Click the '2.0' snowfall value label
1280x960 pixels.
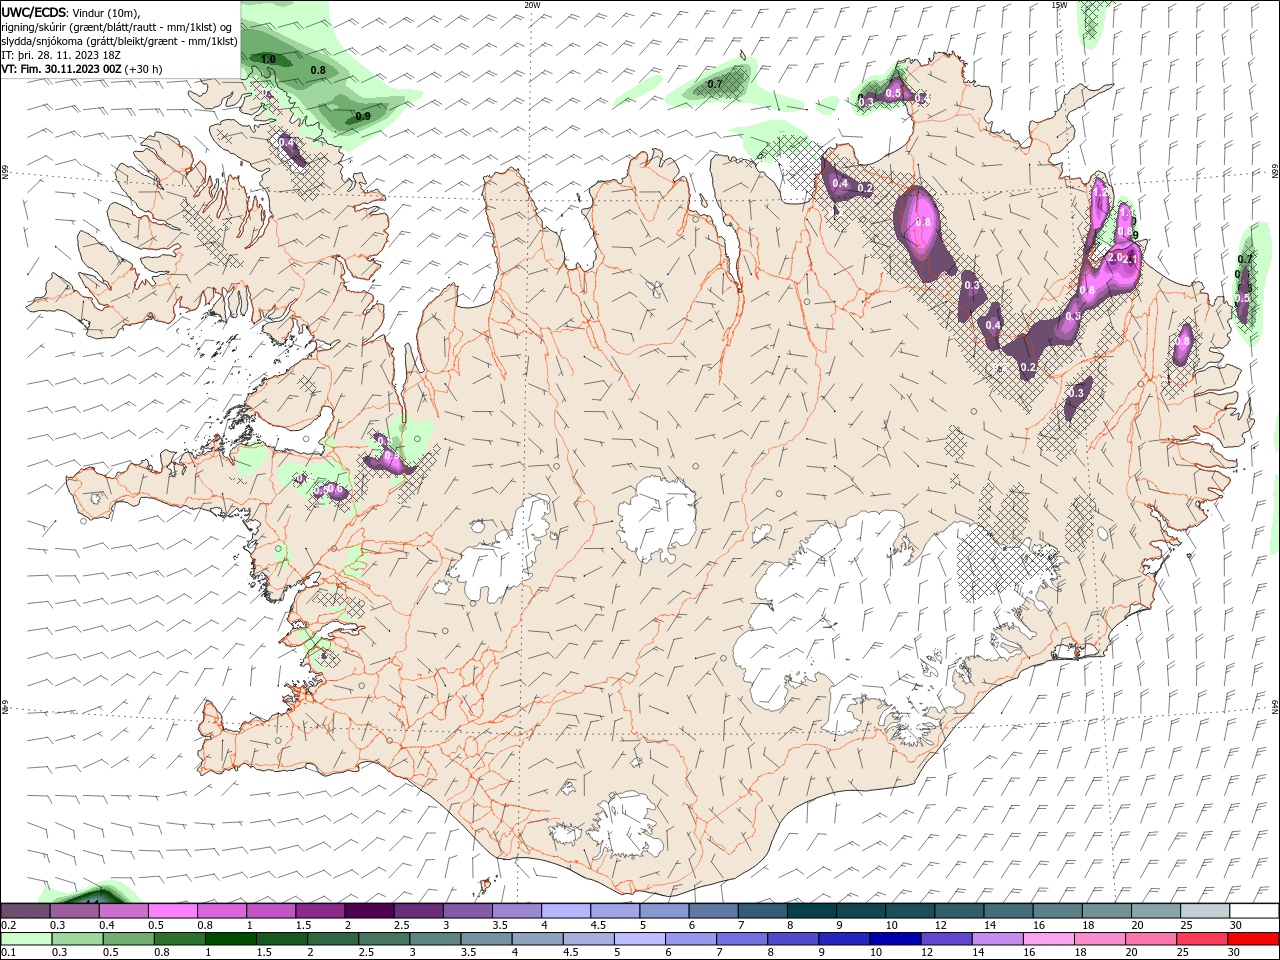pyautogui.click(x=1116, y=258)
